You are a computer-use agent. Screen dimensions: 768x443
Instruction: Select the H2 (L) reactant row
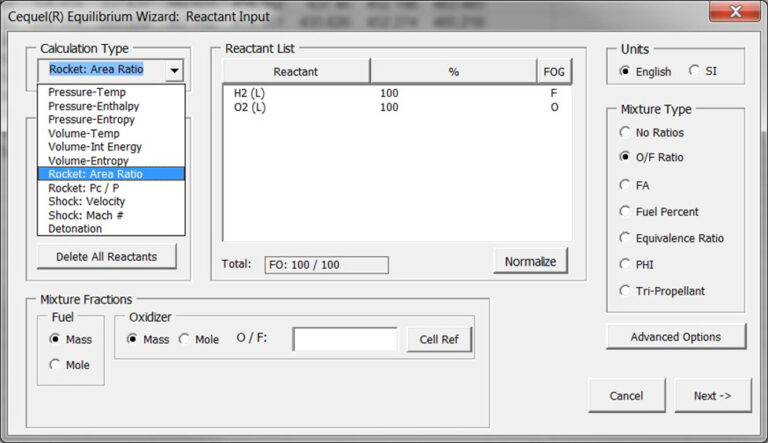point(397,93)
